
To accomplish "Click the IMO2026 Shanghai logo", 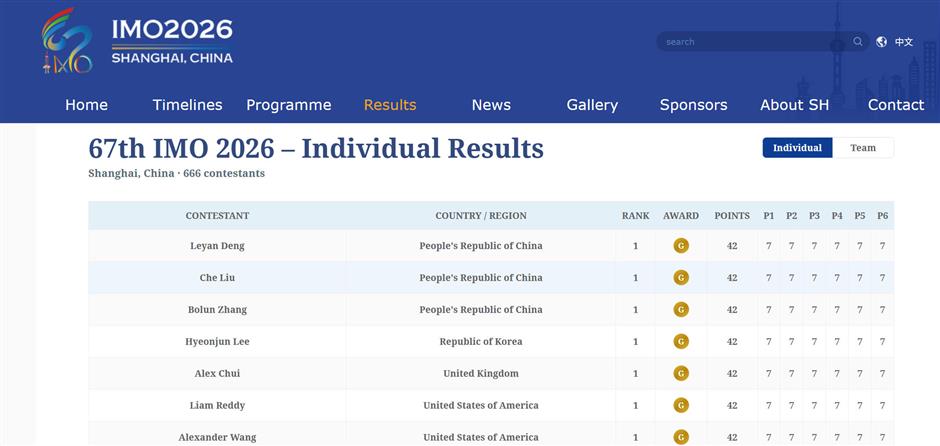I will [137, 40].
